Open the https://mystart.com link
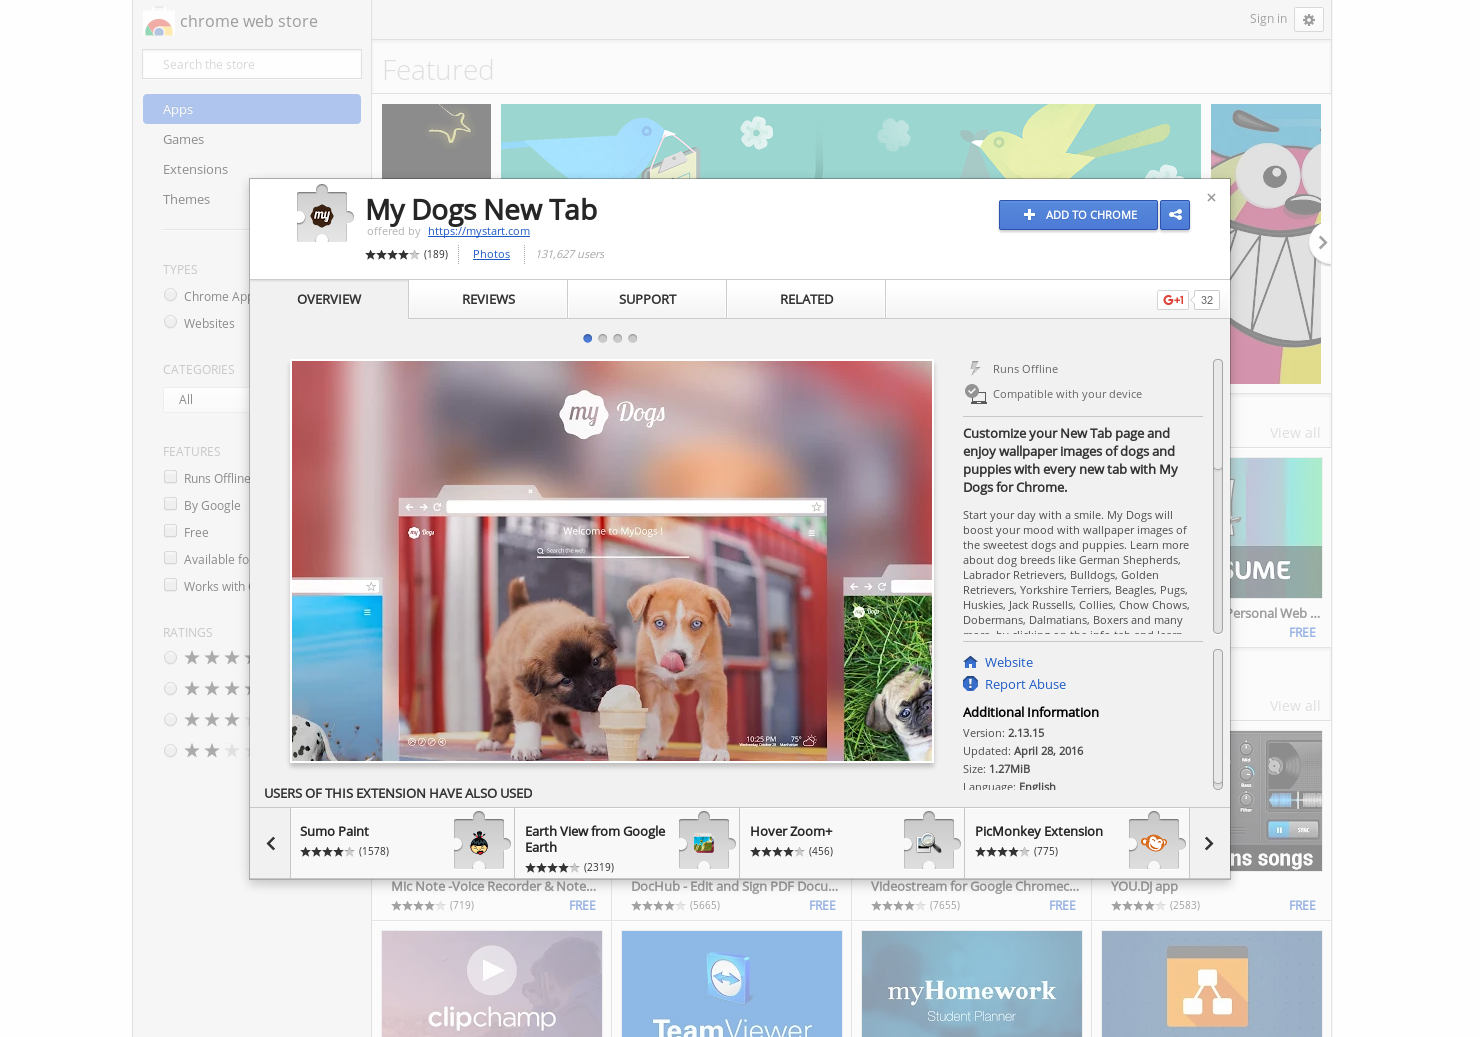1480x1037 pixels. click(479, 231)
